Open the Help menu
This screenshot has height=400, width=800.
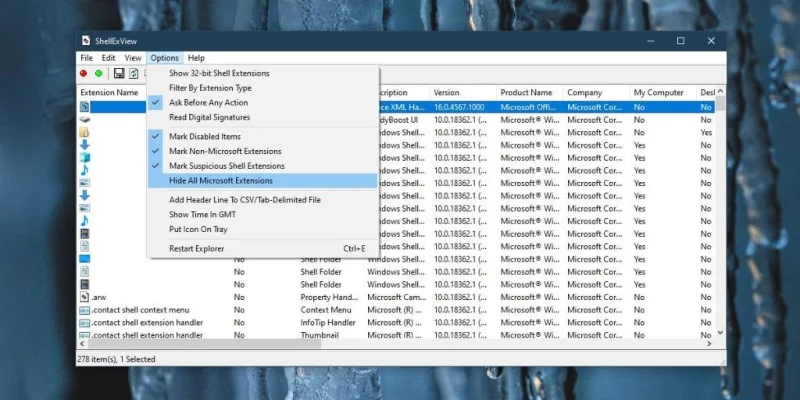196,58
